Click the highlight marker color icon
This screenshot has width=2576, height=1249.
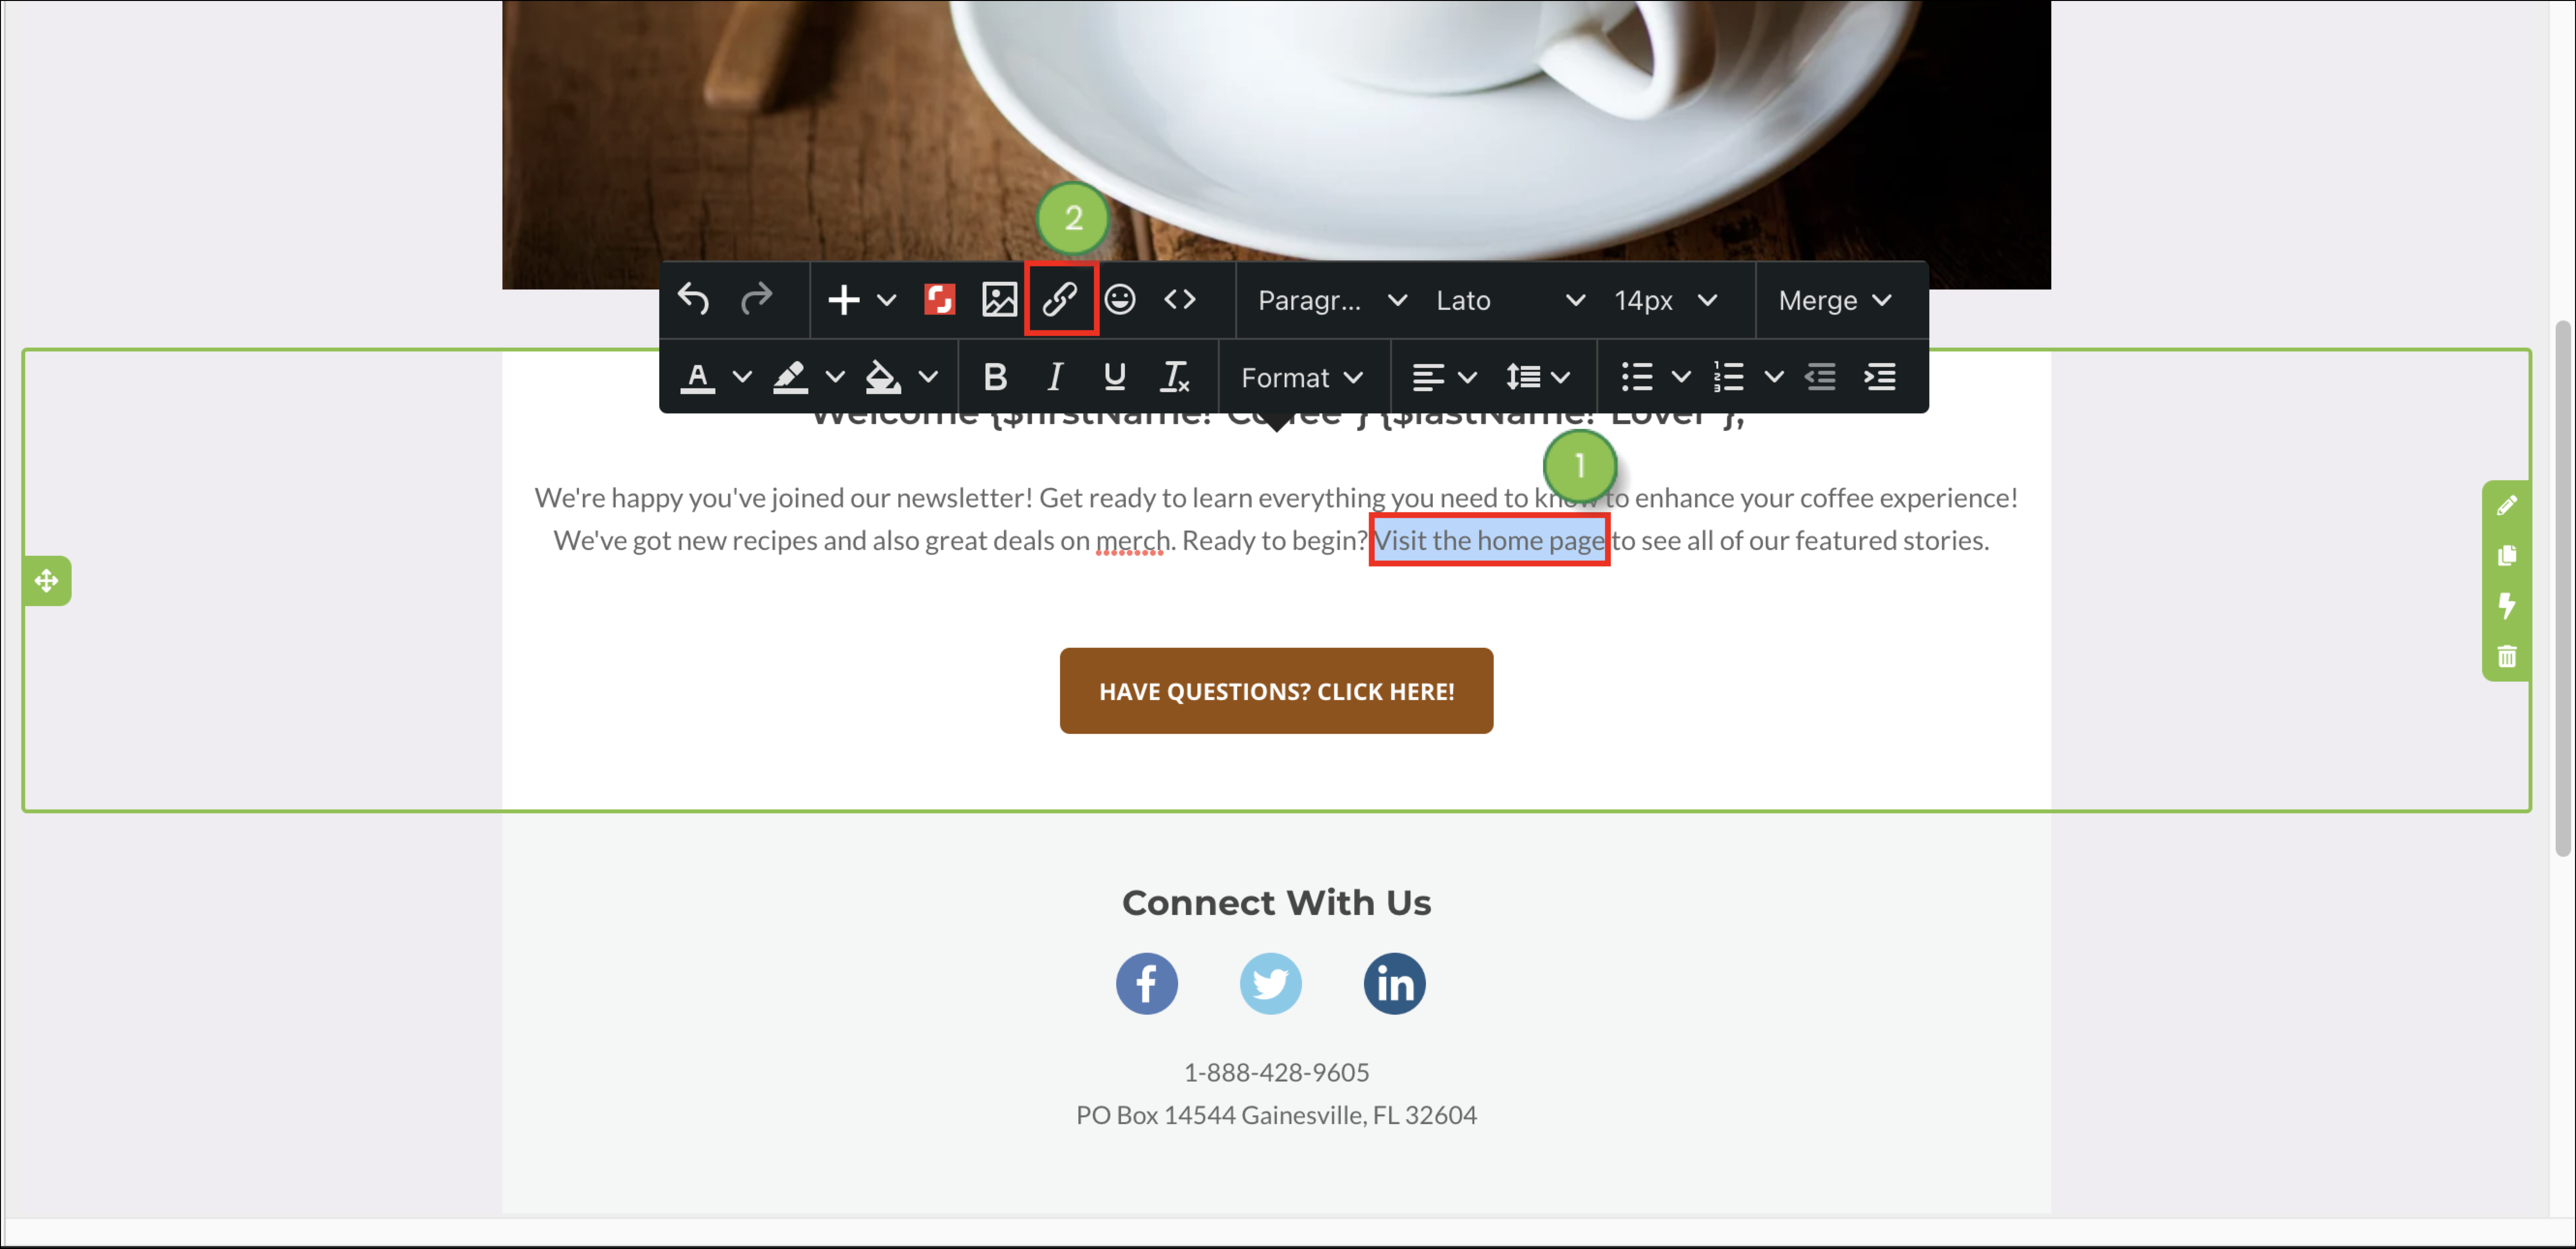click(x=790, y=377)
